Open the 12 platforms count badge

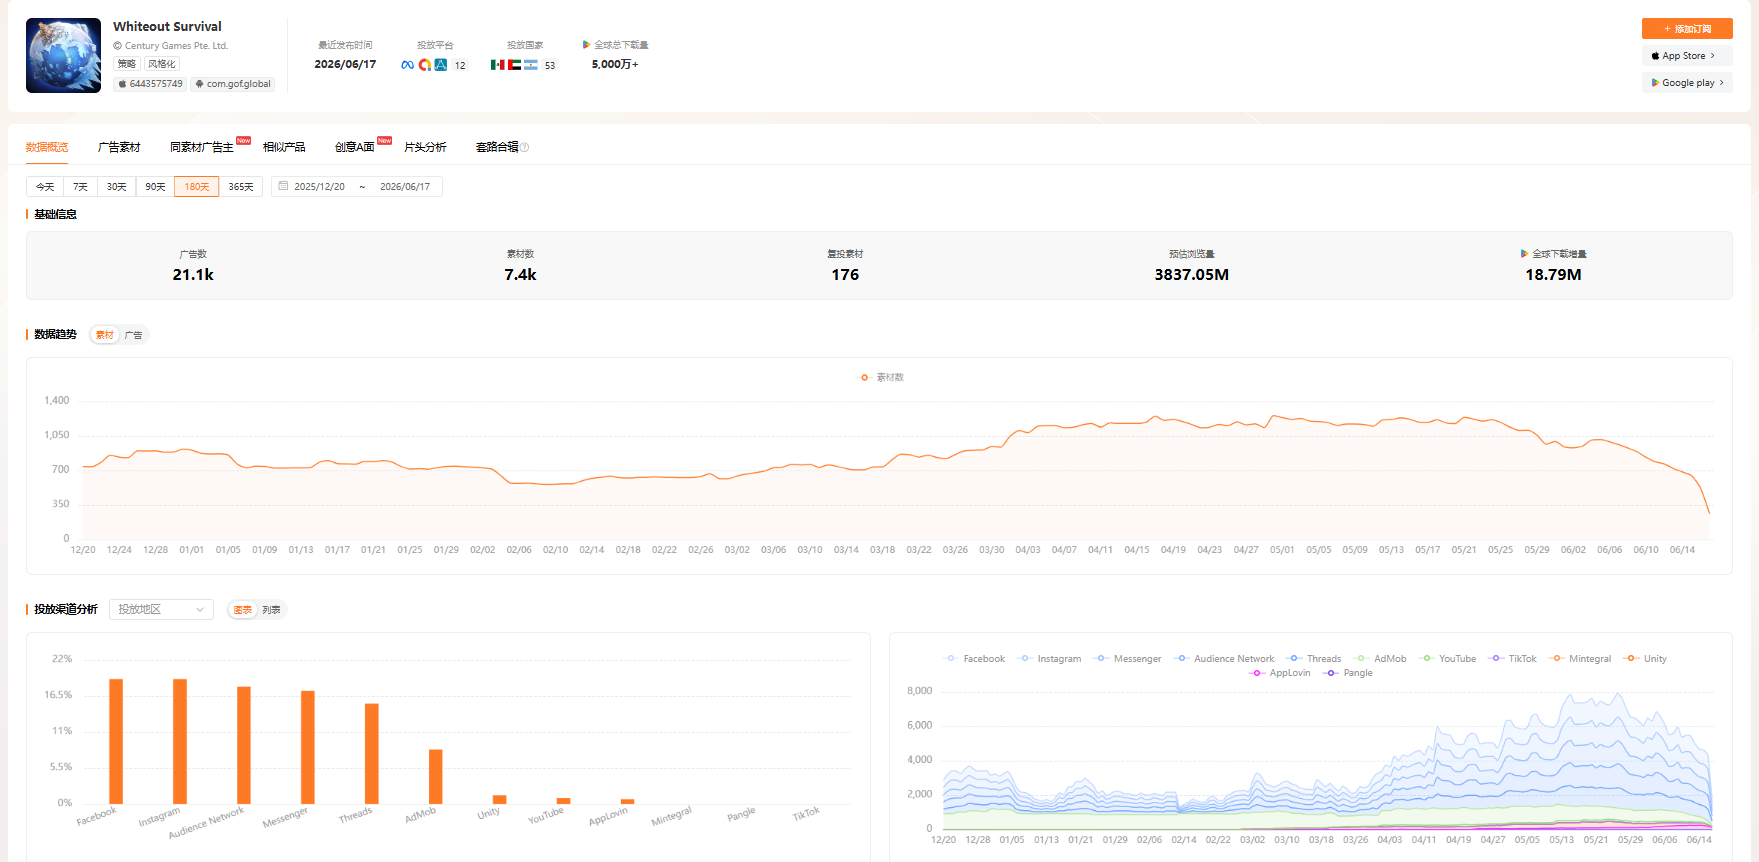[x=460, y=65]
